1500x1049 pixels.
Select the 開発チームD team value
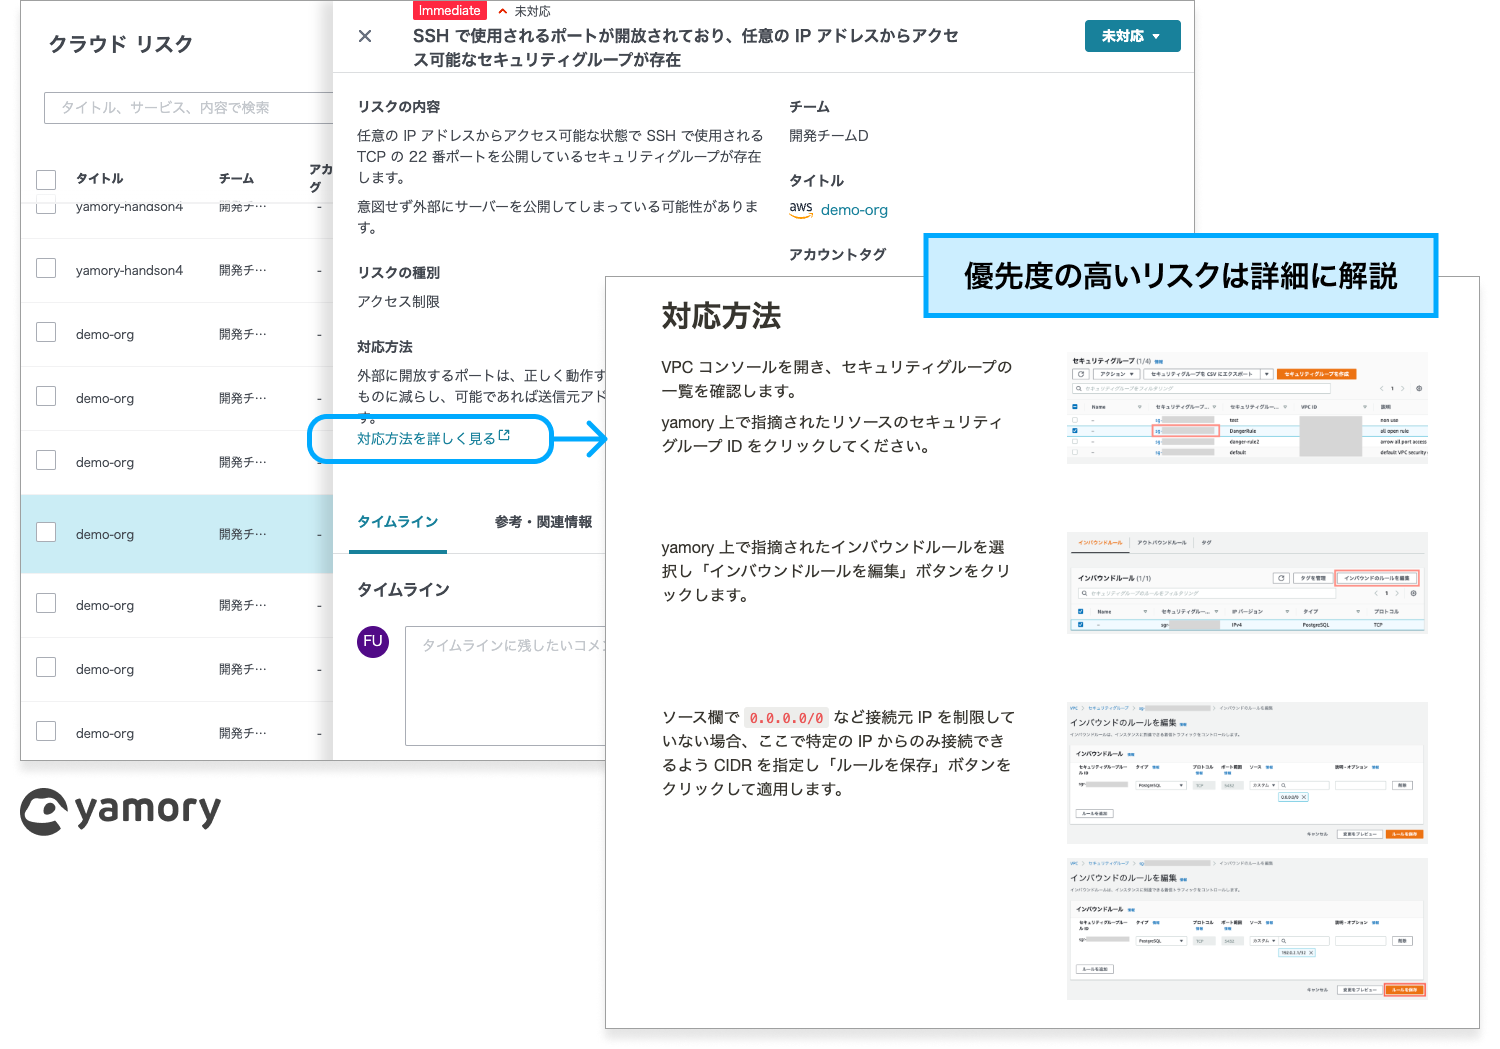[x=829, y=135]
